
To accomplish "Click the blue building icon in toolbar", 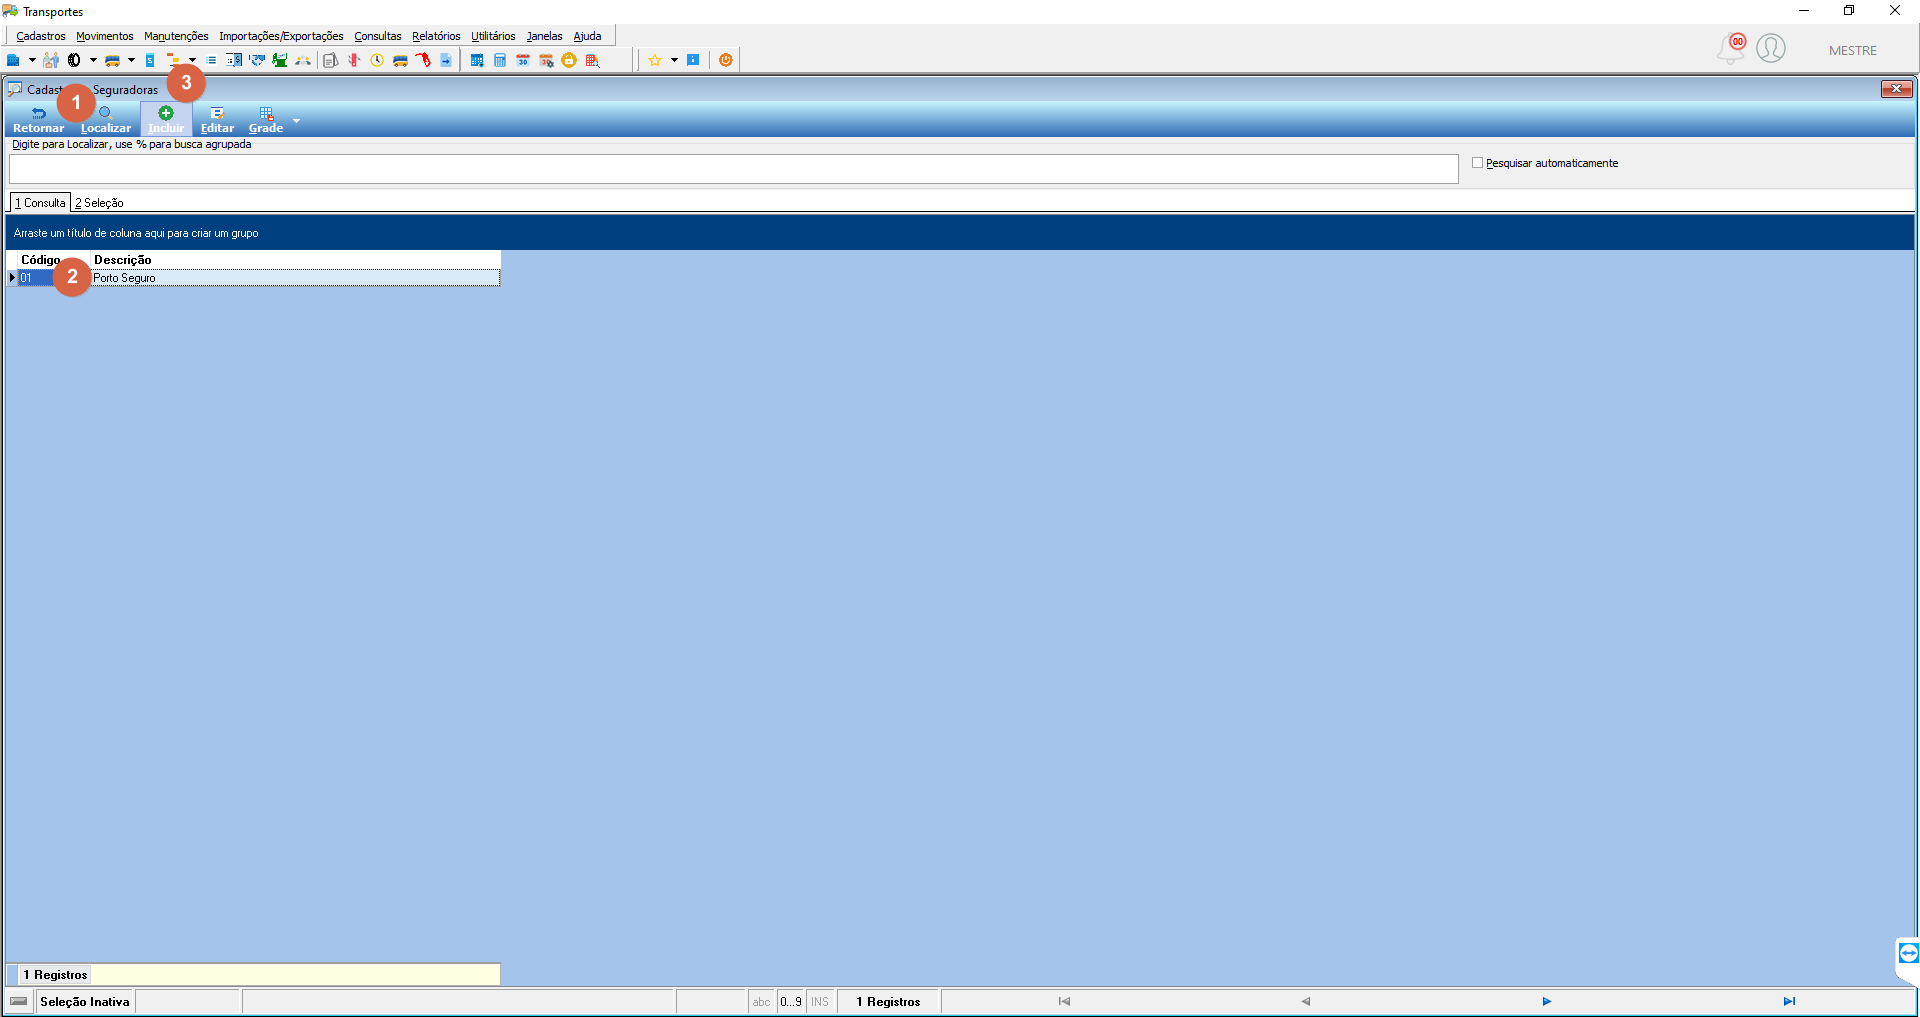I will [13, 60].
